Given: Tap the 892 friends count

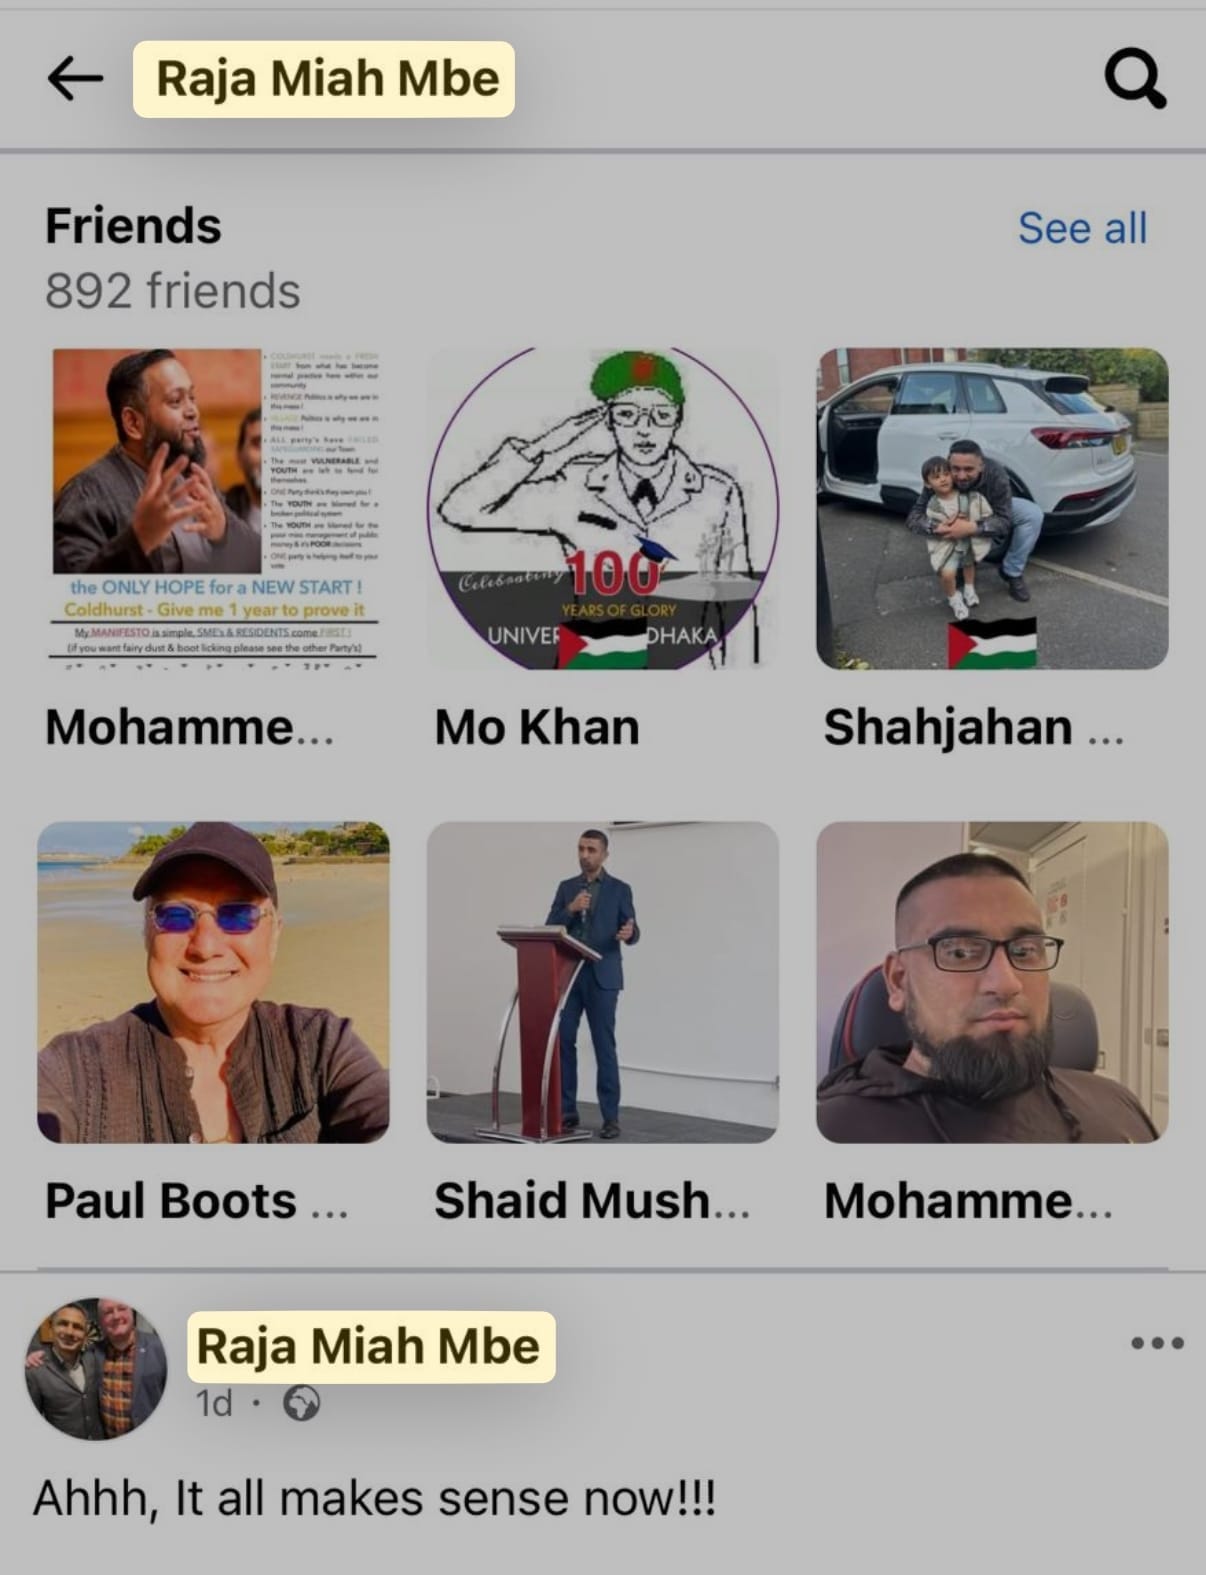Looking at the screenshot, I should coord(172,291).
